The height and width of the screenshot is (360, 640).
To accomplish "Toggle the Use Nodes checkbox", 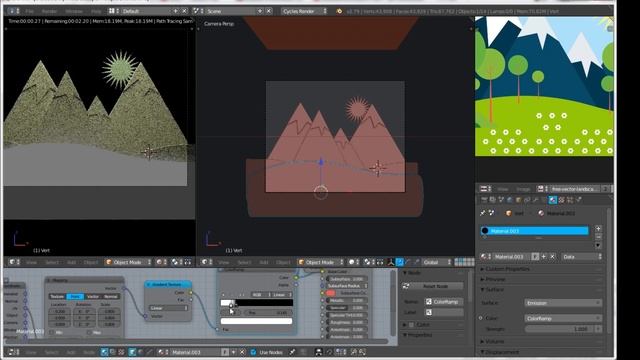I will (253, 352).
